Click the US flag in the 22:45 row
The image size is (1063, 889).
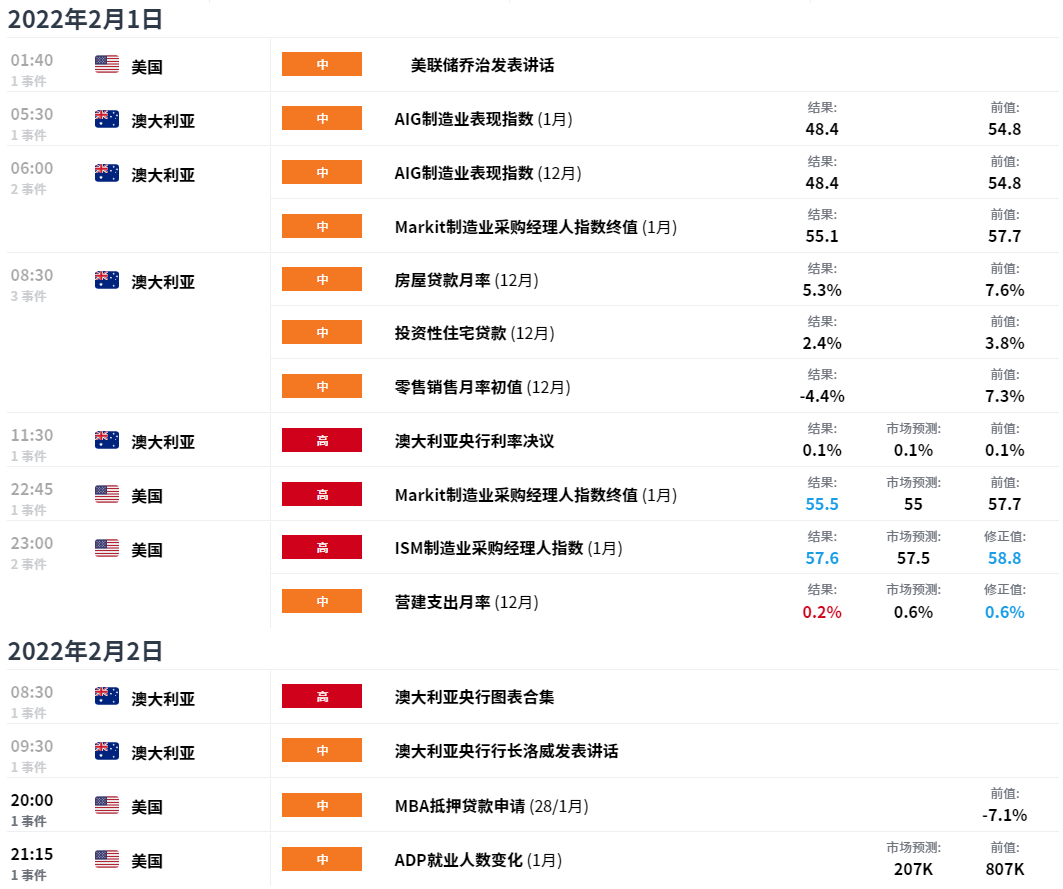tap(106, 494)
